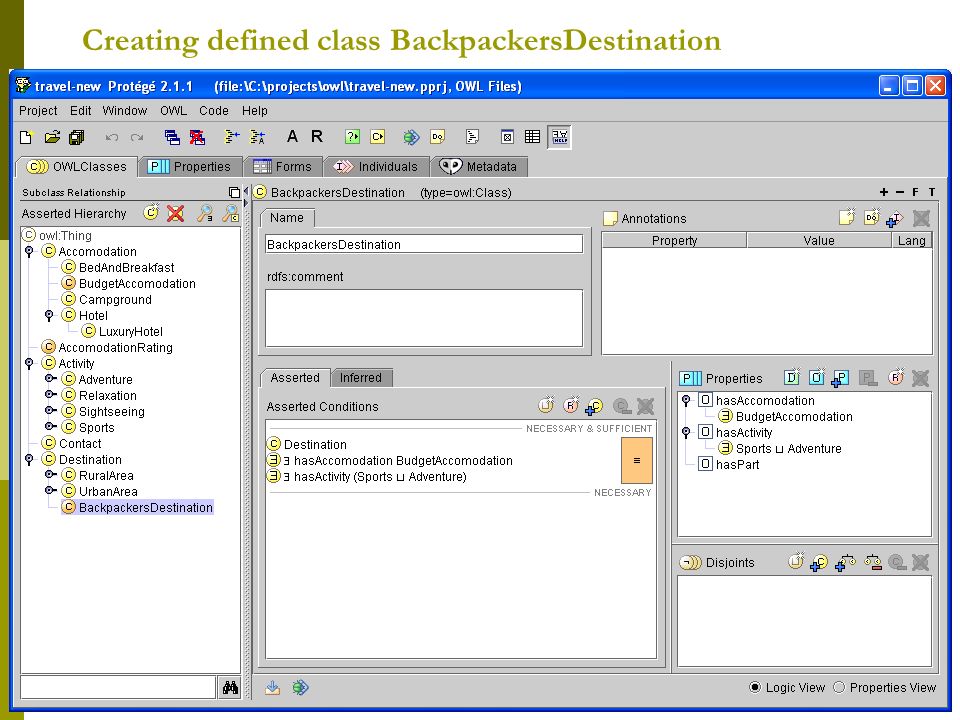Click the add annotation note icon
Viewport: 960px width, 720px height.
tap(847, 217)
